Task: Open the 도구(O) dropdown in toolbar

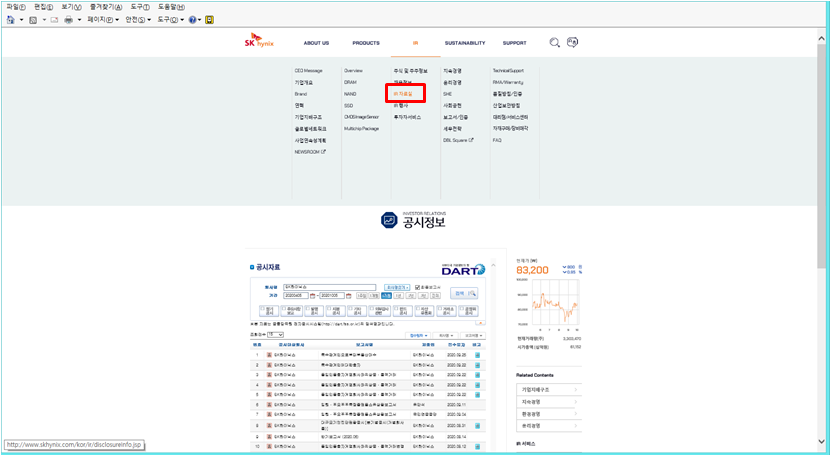Action: (170, 20)
